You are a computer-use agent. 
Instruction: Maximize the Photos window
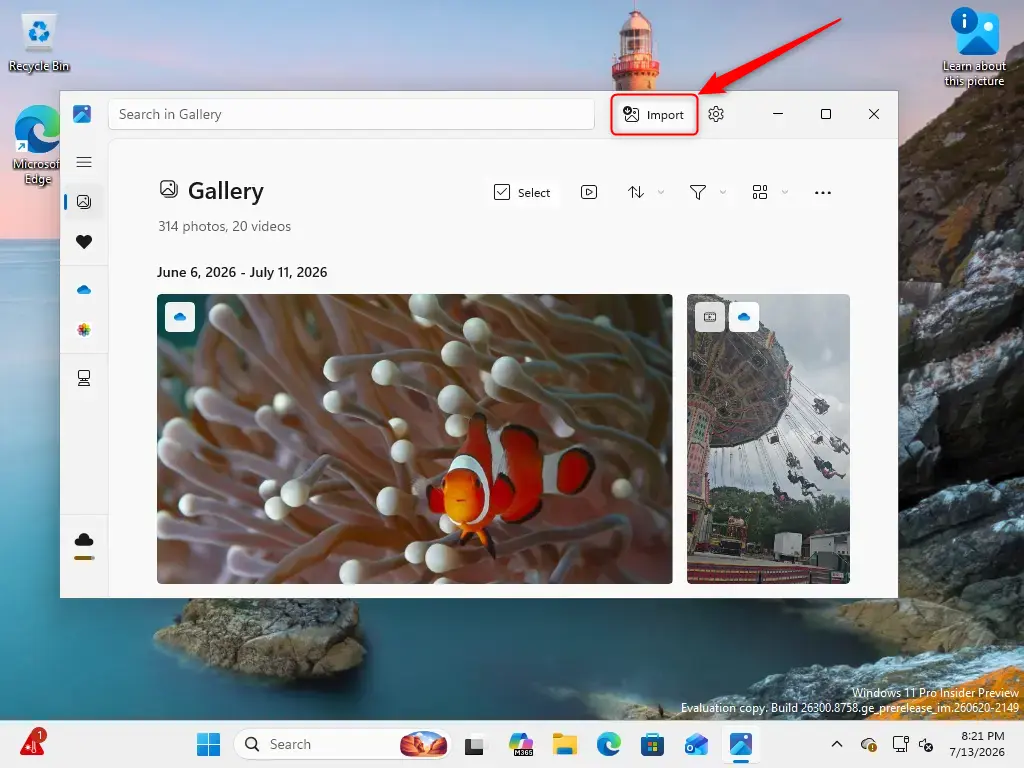coord(825,114)
